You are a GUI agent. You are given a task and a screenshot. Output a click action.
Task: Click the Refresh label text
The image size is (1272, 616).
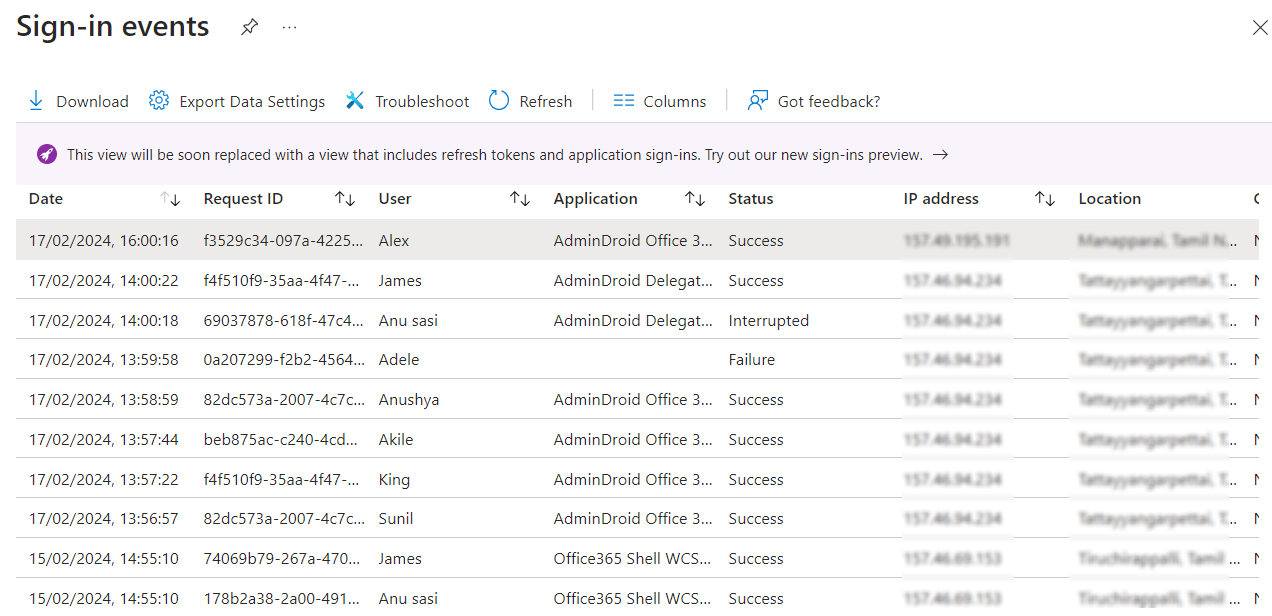coord(547,100)
